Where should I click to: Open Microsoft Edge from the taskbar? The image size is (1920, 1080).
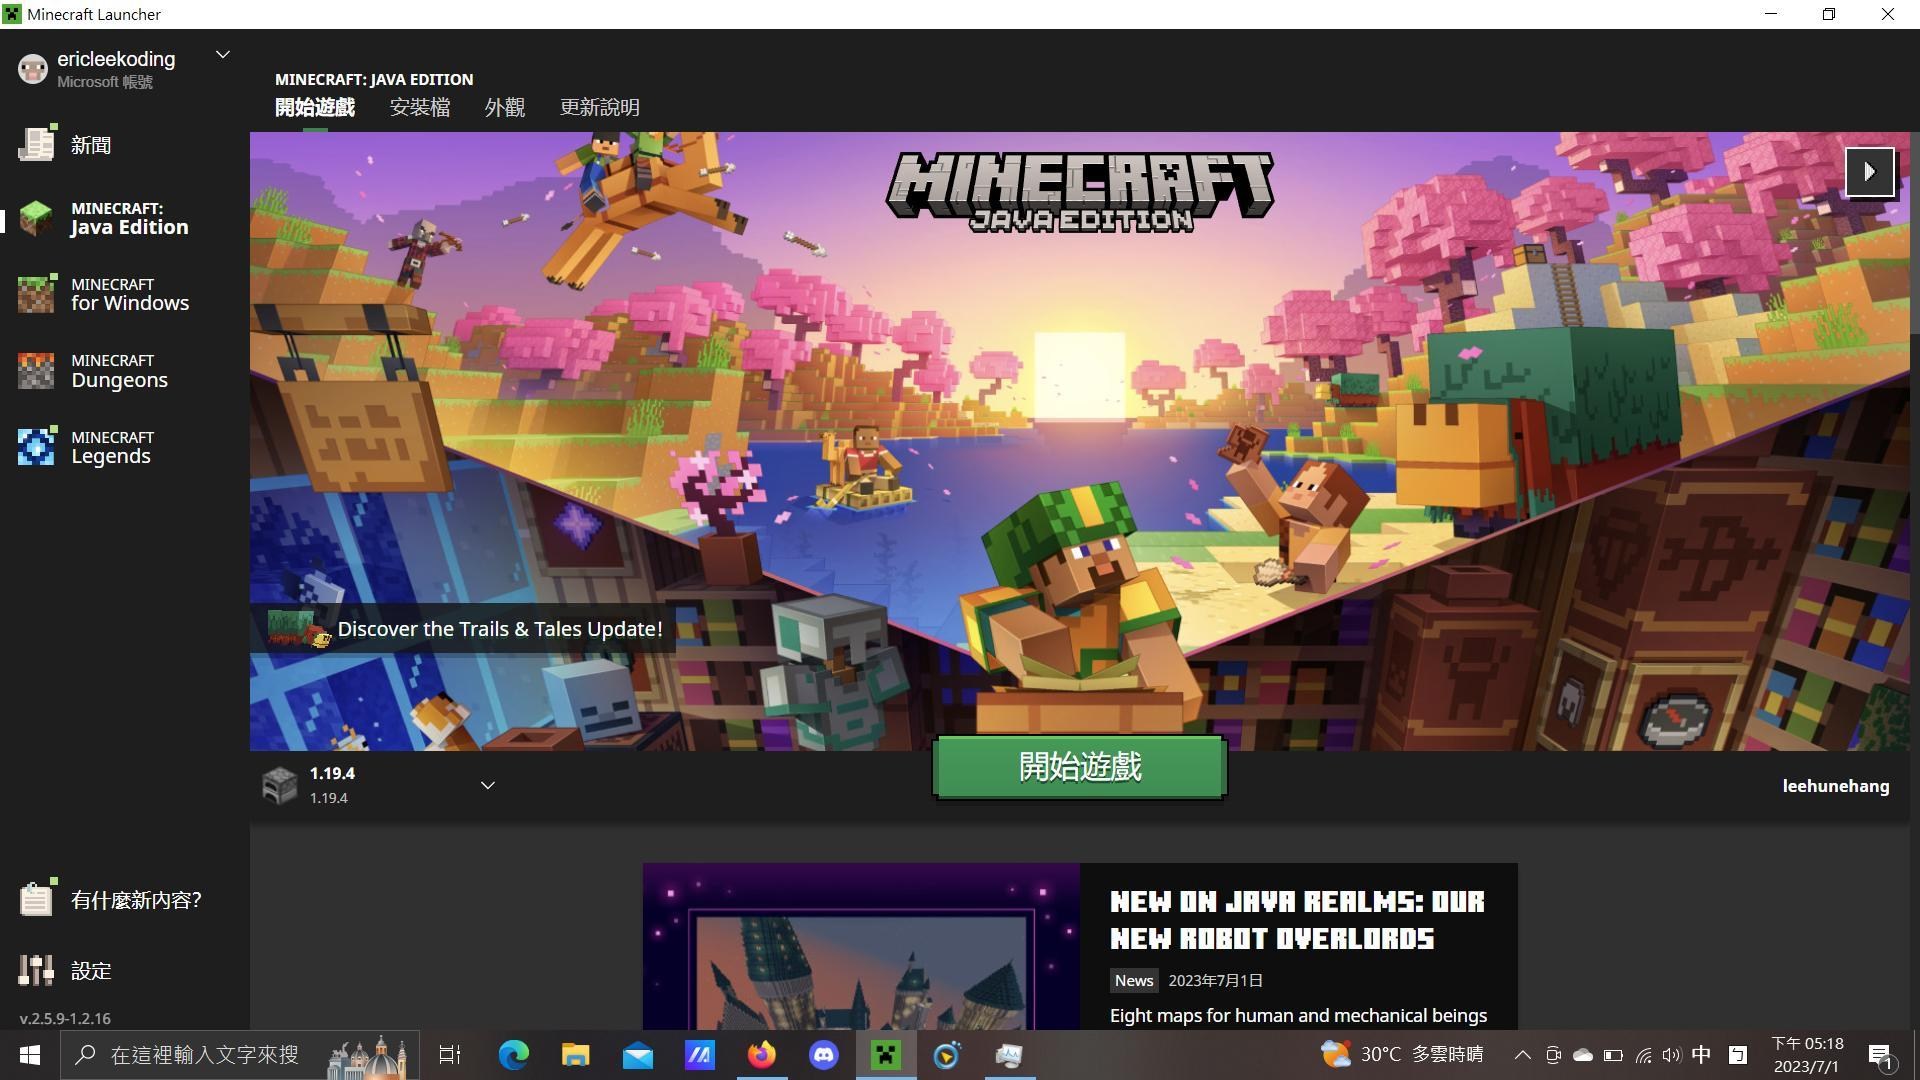point(514,1055)
